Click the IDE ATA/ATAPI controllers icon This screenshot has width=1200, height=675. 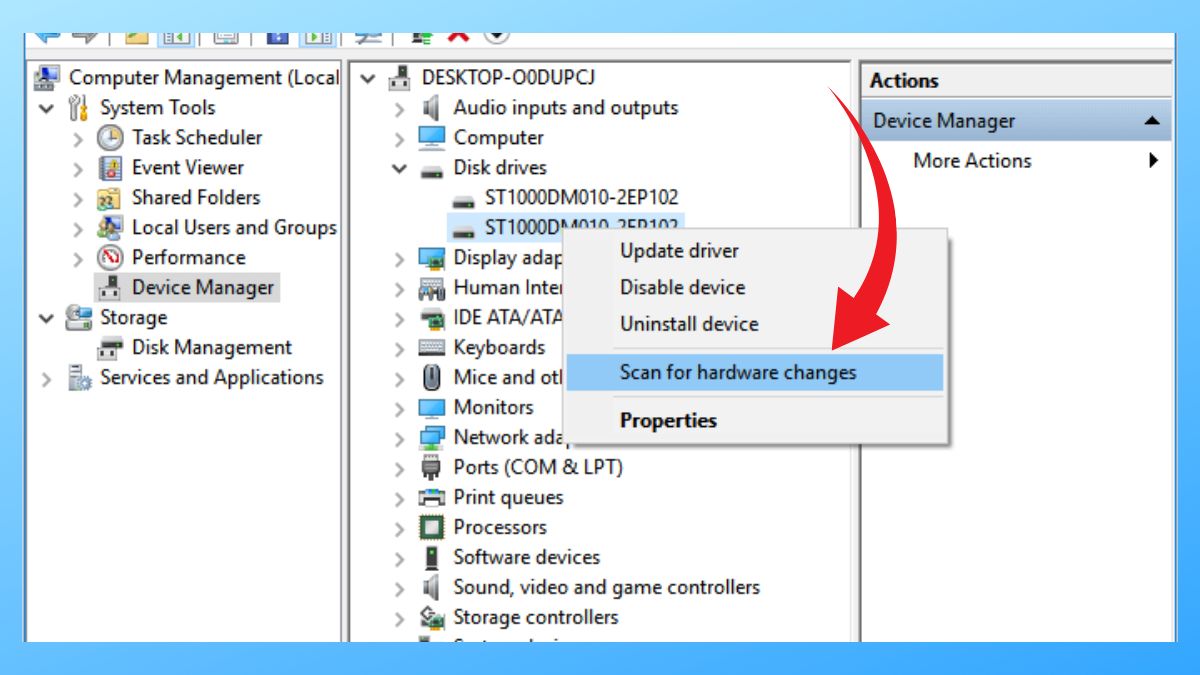click(431, 318)
